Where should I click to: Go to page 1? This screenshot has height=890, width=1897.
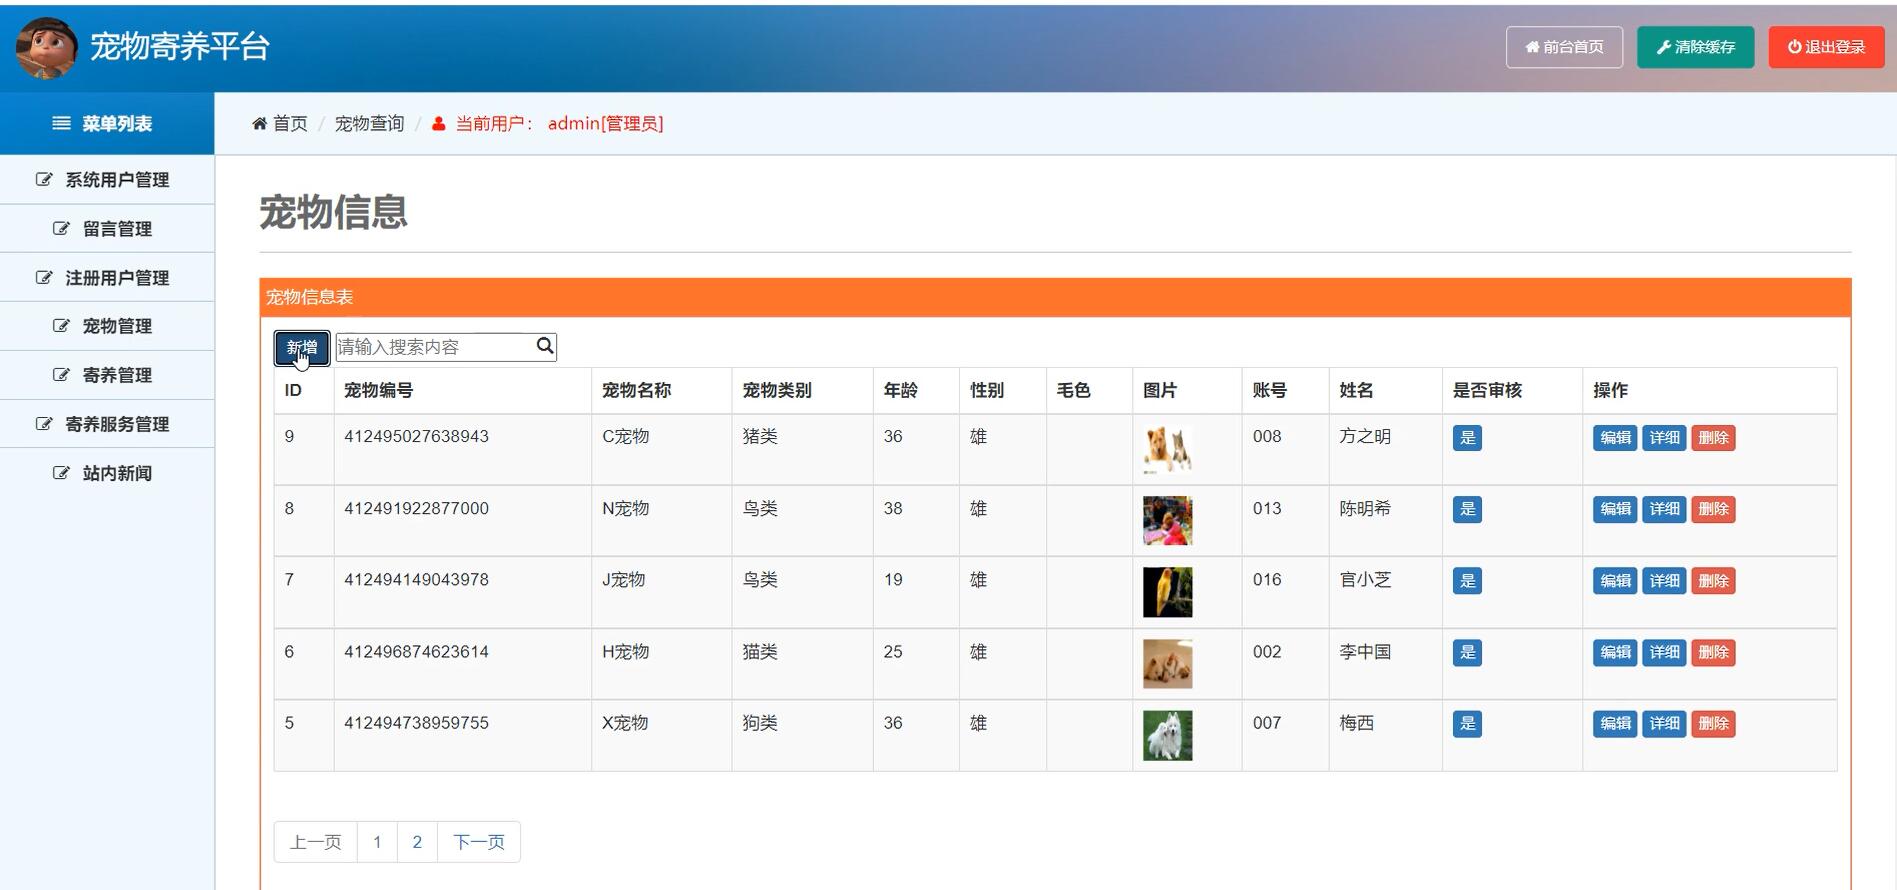377,842
